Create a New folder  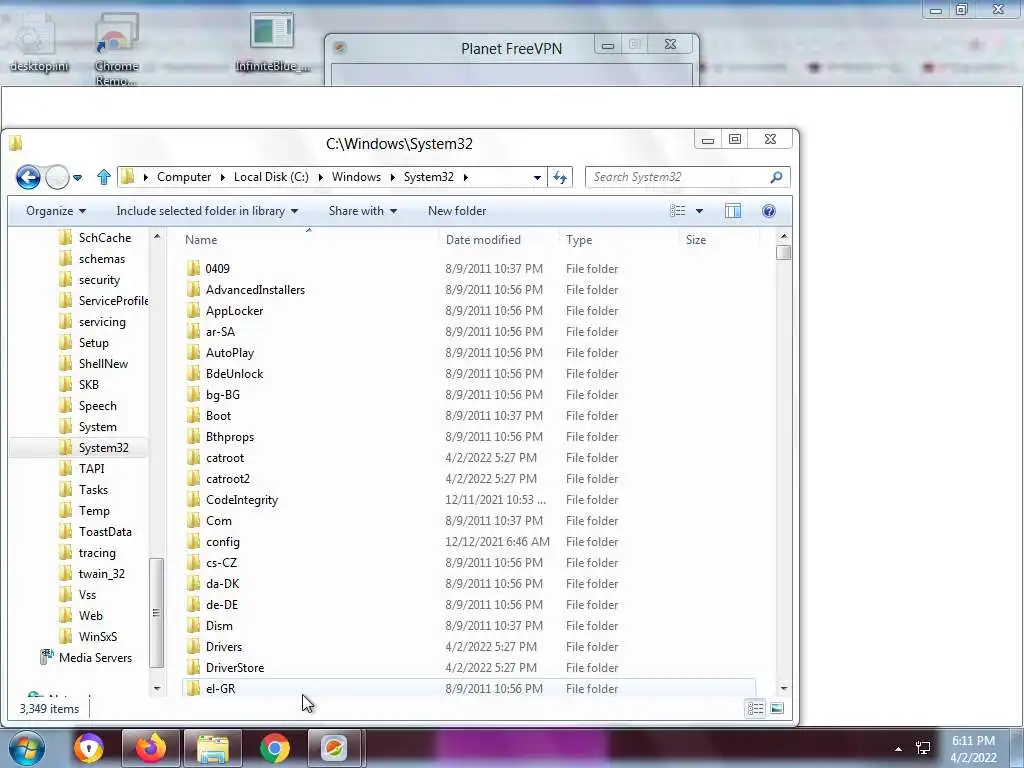(457, 211)
